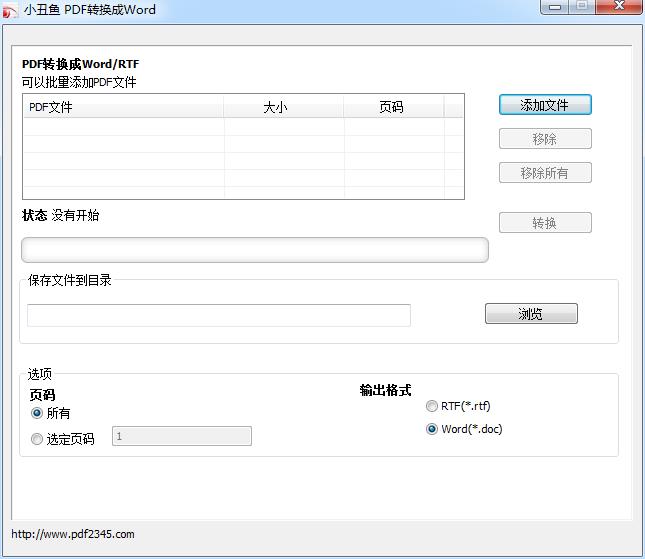Click the 添加文件 button

(x=545, y=105)
